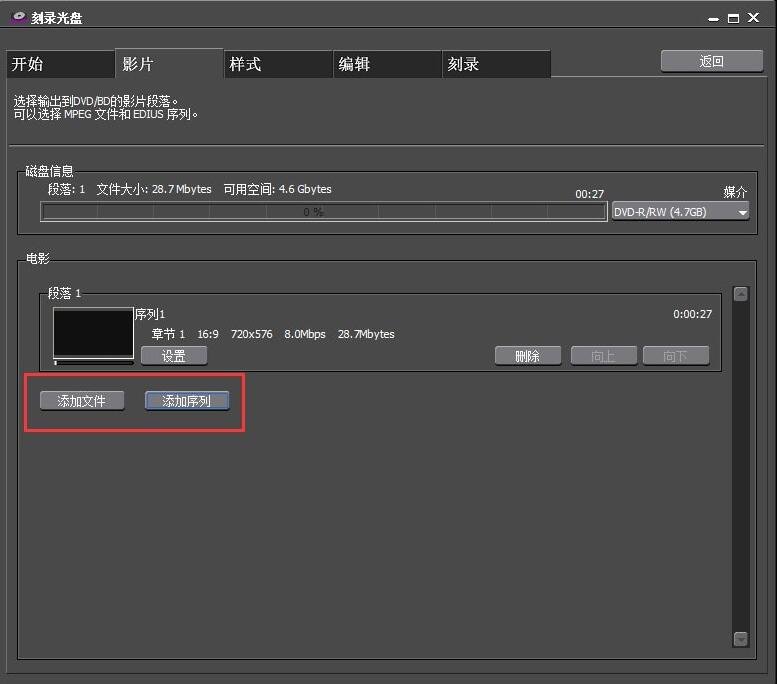Select the 影片 tab
This screenshot has height=684, width=777.
tap(169, 63)
